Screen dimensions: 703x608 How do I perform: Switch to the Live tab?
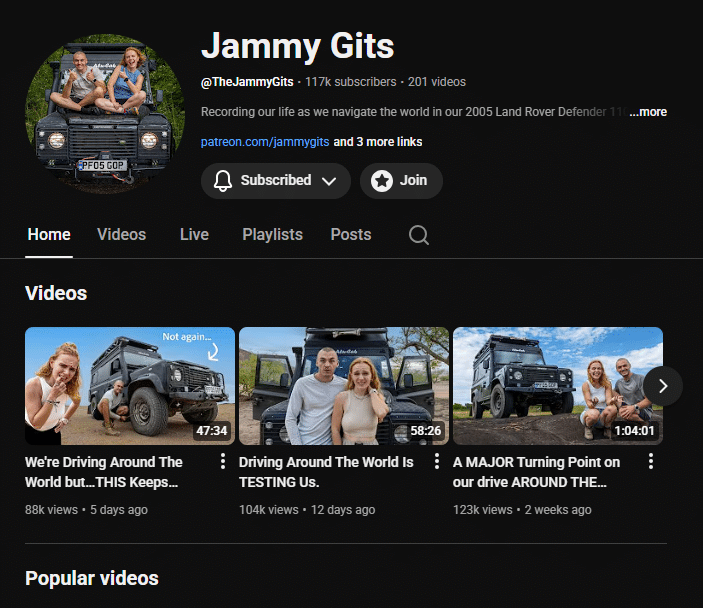(x=194, y=235)
